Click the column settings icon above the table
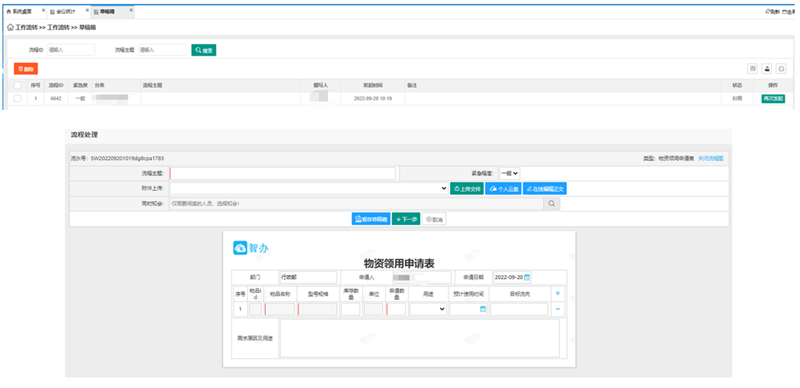The height and width of the screenshot is (388, 800). 752,68
